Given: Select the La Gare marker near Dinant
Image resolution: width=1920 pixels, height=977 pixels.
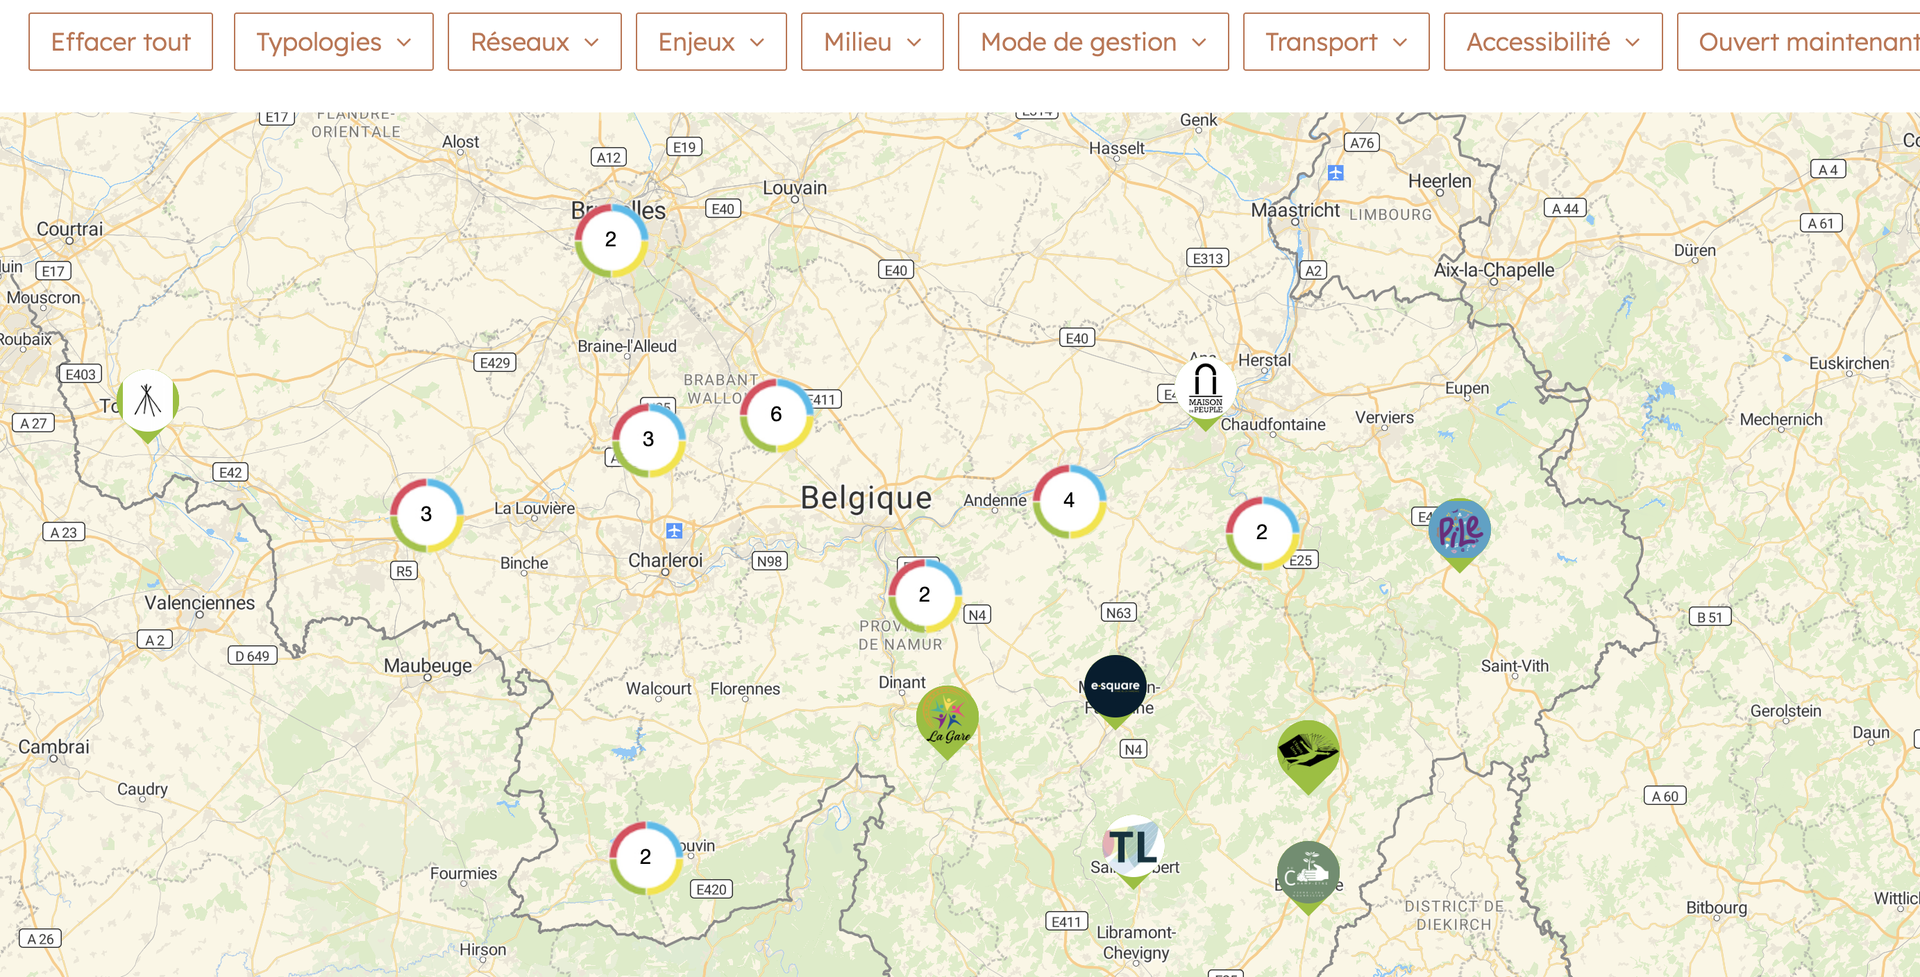Looking at the screenshot, I should pyautogui.click(x=947, y=718).
